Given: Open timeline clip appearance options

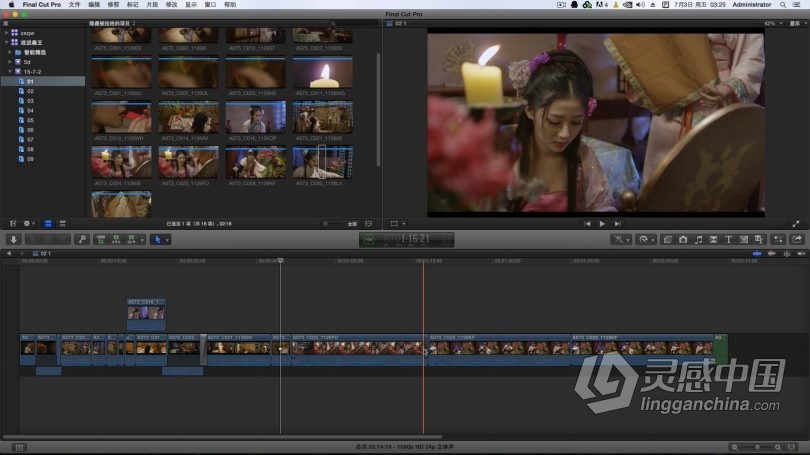Looking at the screenshot, I should point(791,447).
